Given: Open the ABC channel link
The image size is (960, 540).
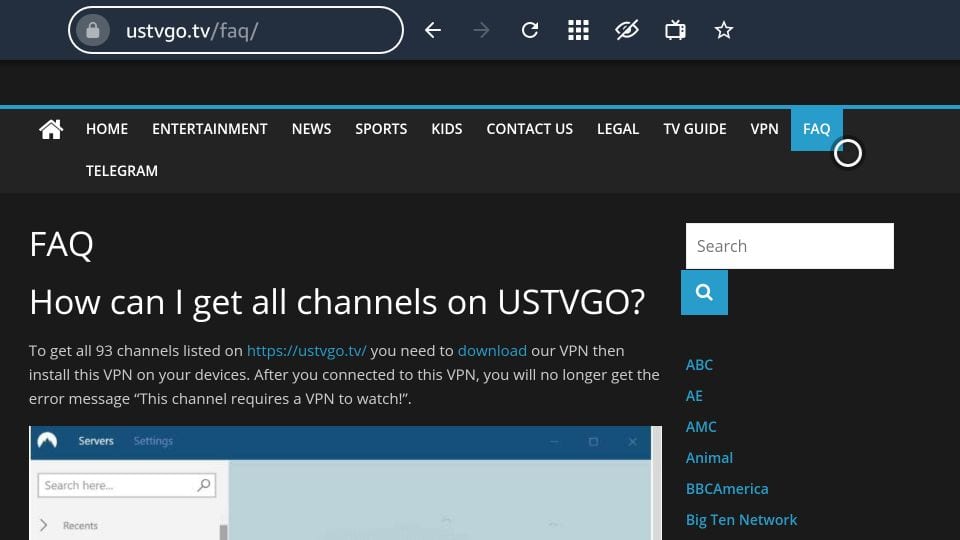Looking at the screenshot, I should pos(699,365).
